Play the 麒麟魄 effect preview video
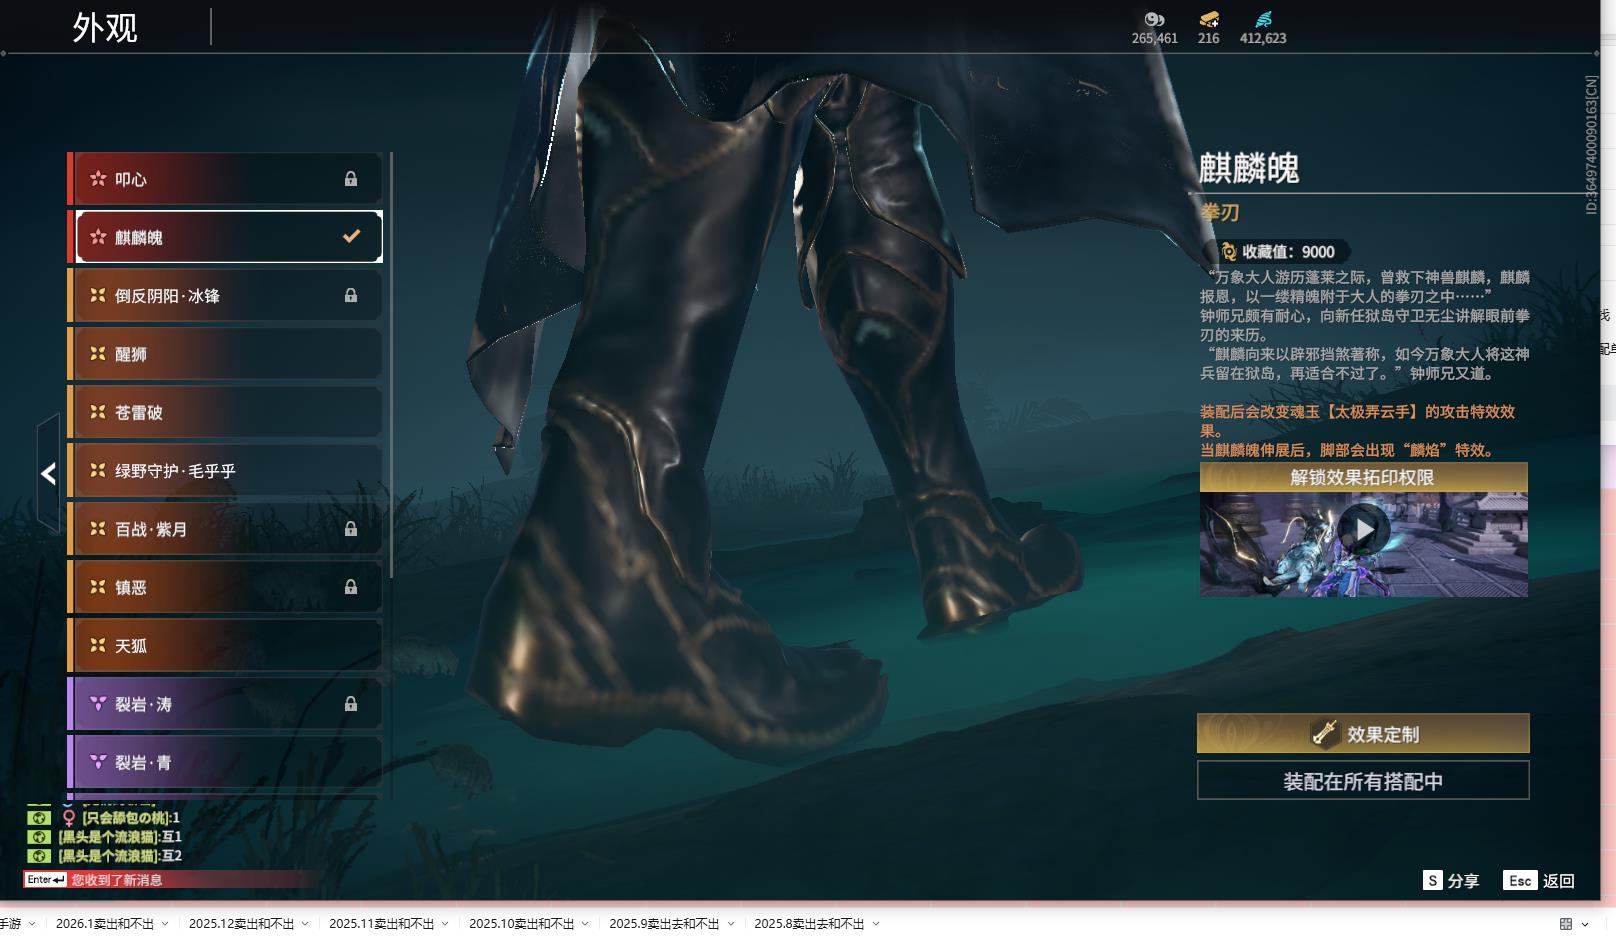 tap(1364, 530)
